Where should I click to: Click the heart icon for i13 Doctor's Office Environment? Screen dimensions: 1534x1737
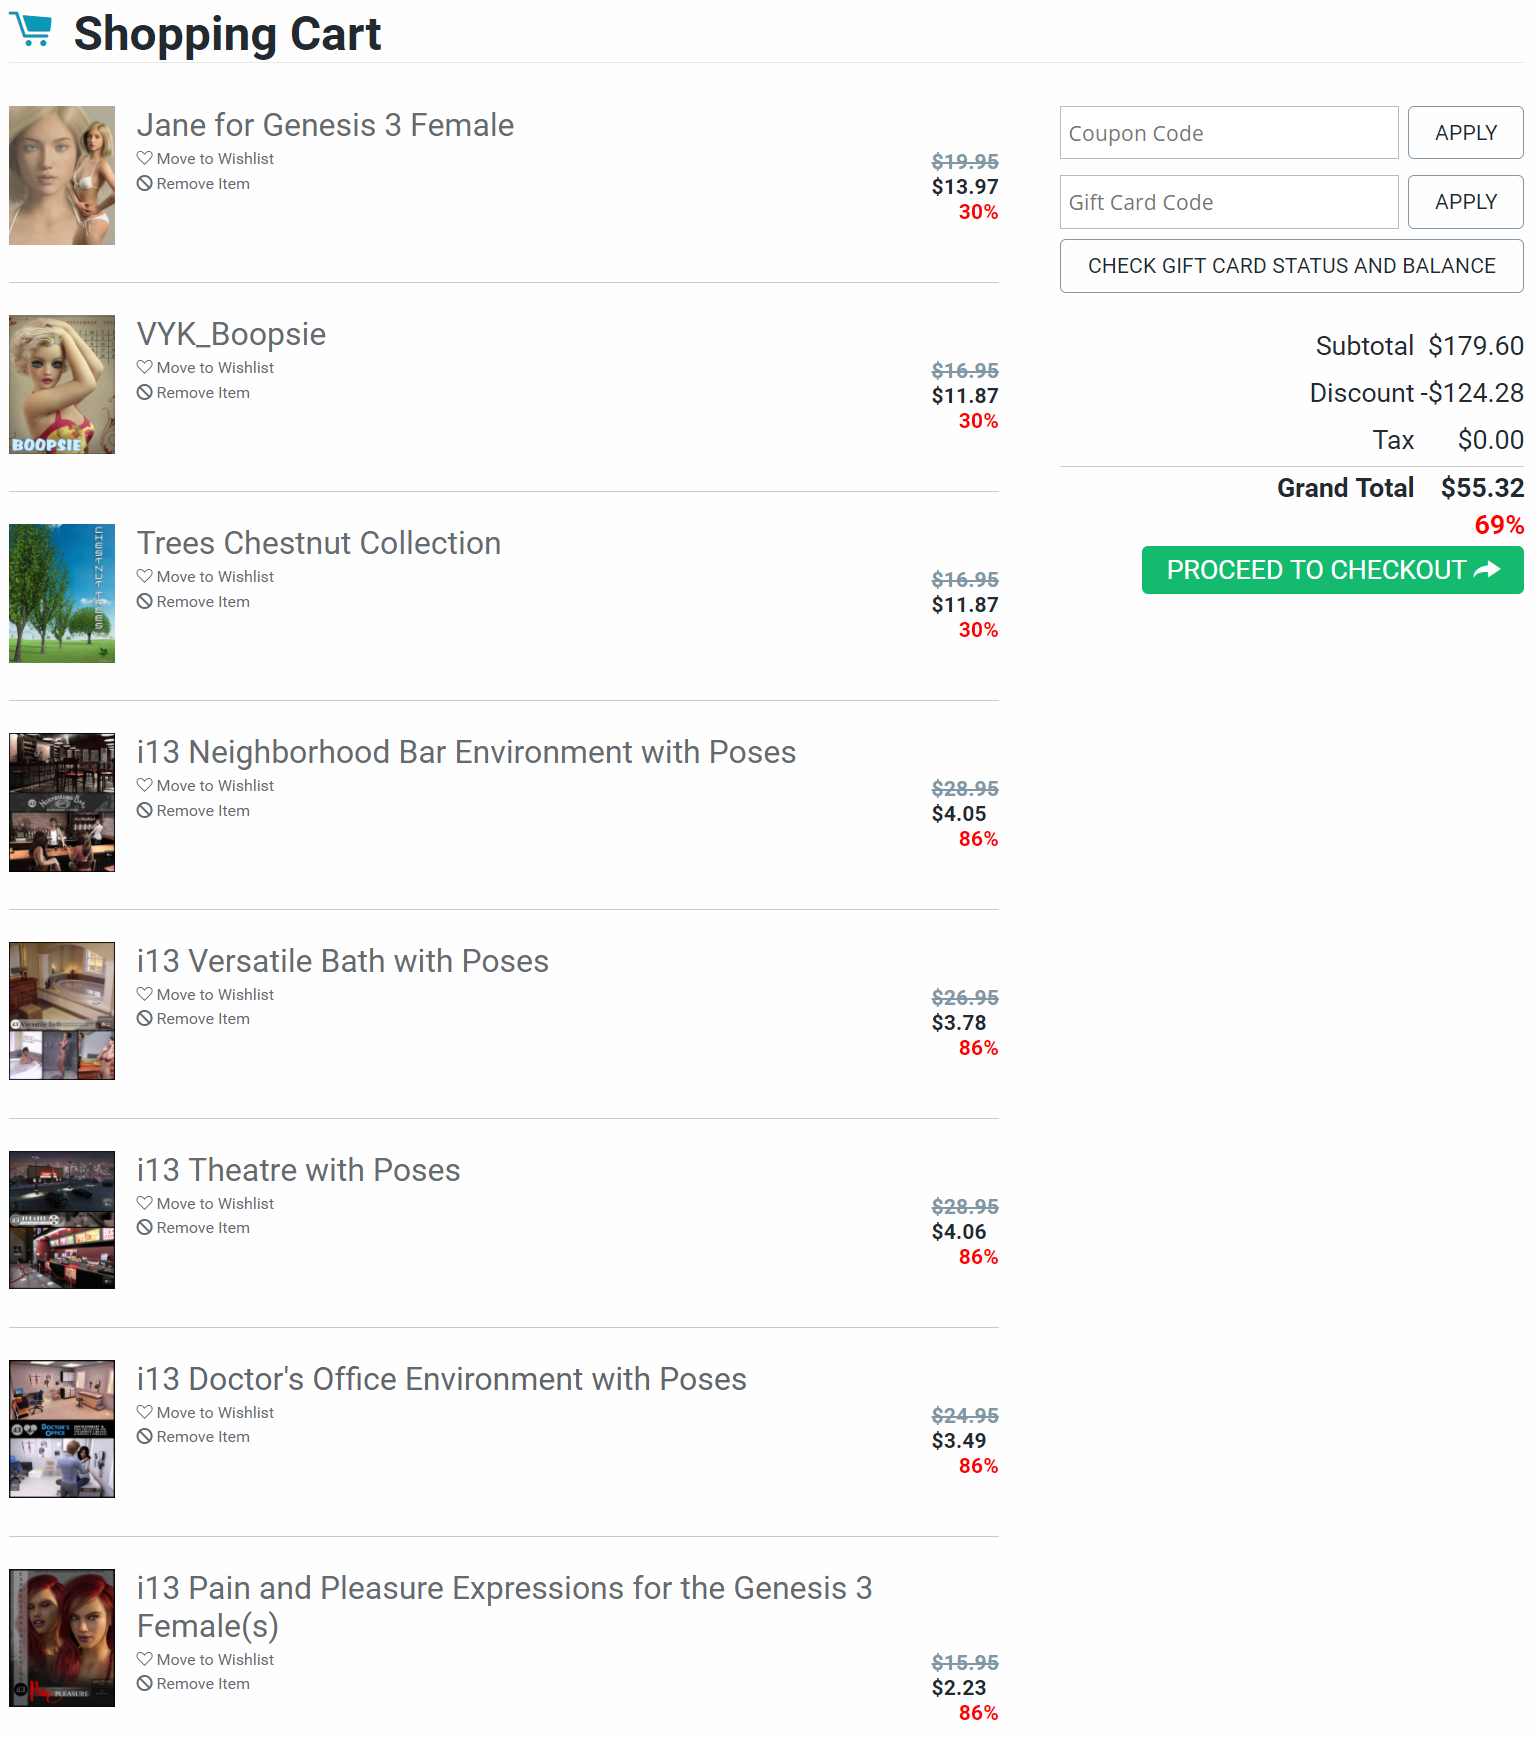pos(145,1412)
